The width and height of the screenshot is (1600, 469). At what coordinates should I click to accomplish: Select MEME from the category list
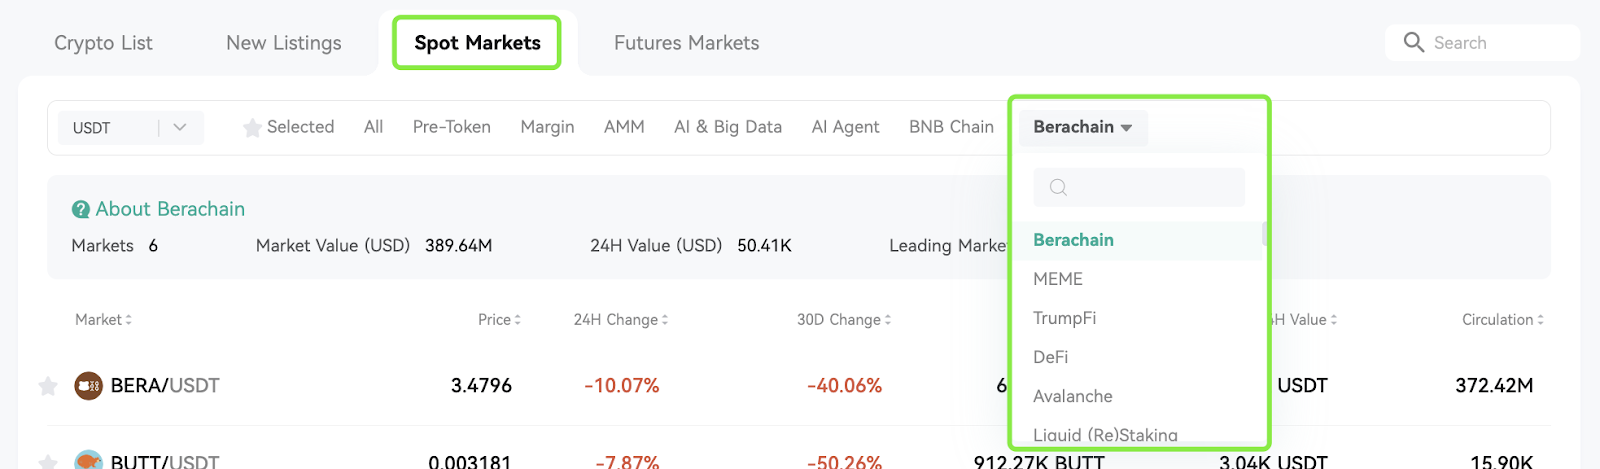point(1058,279)
